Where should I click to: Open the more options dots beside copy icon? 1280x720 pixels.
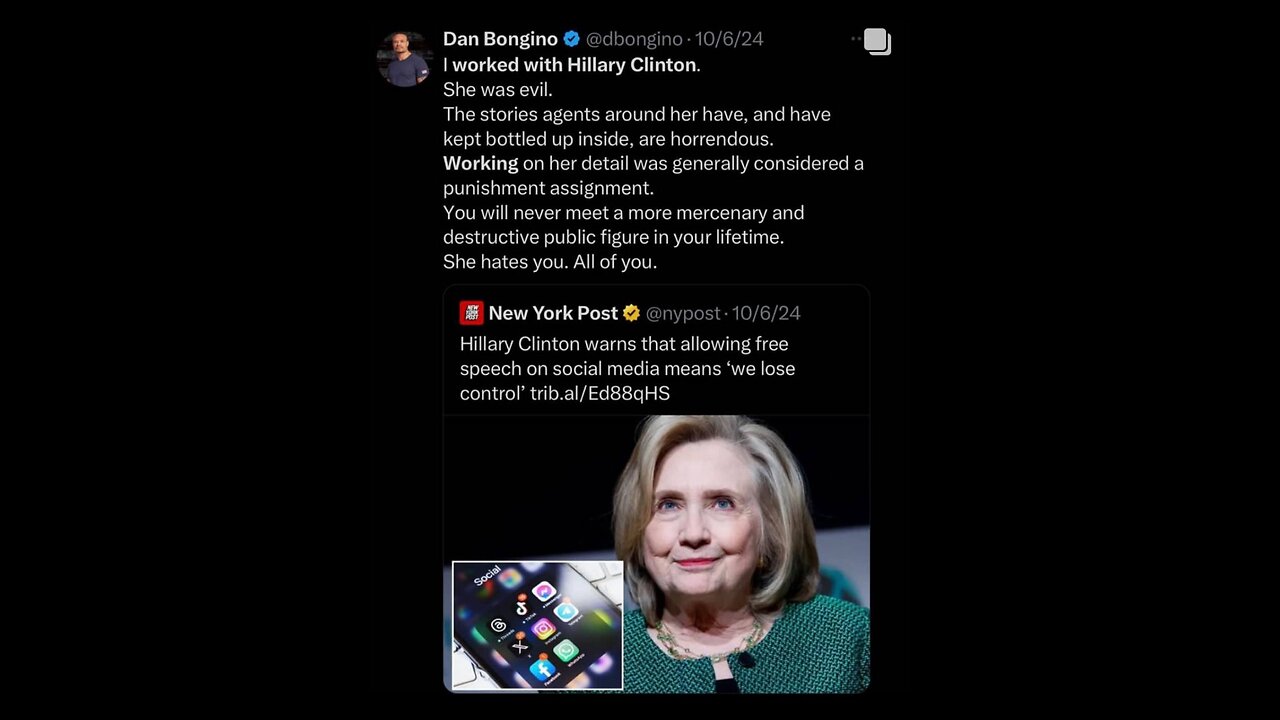click(855, 39)
